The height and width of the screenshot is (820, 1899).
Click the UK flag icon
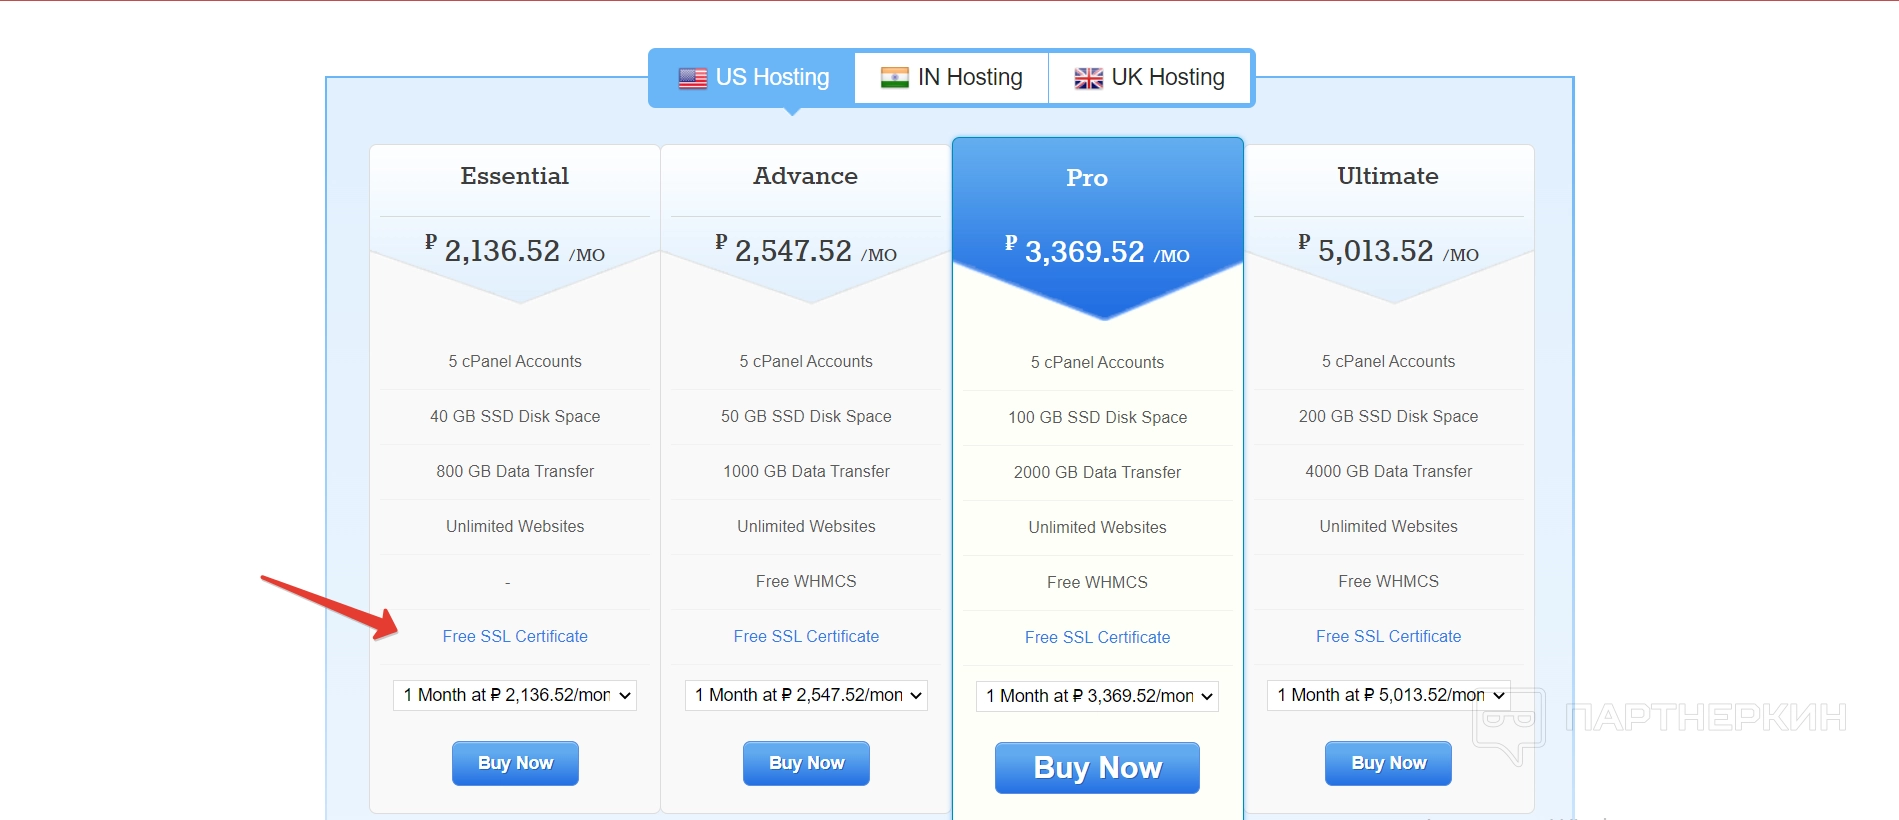pos(1089,78)
